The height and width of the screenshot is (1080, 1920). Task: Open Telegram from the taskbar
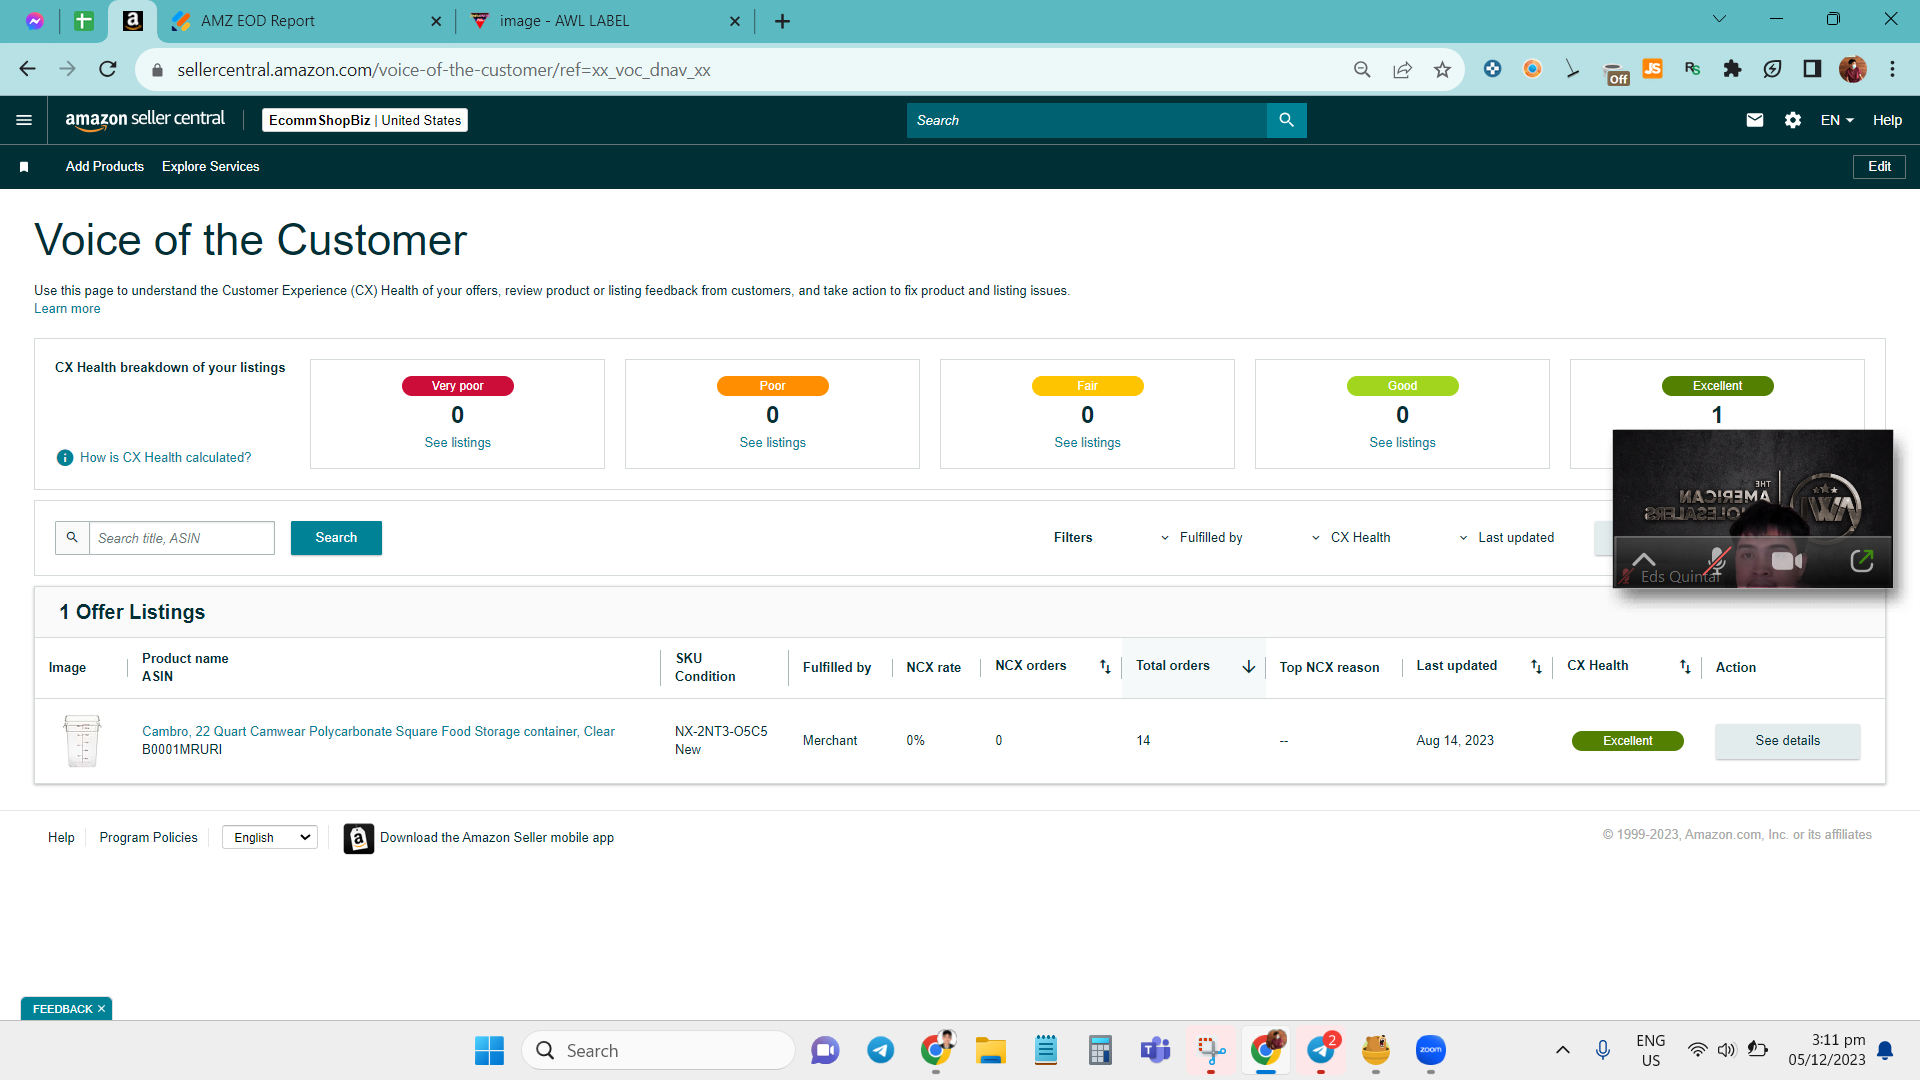[x=880, y=1050]
